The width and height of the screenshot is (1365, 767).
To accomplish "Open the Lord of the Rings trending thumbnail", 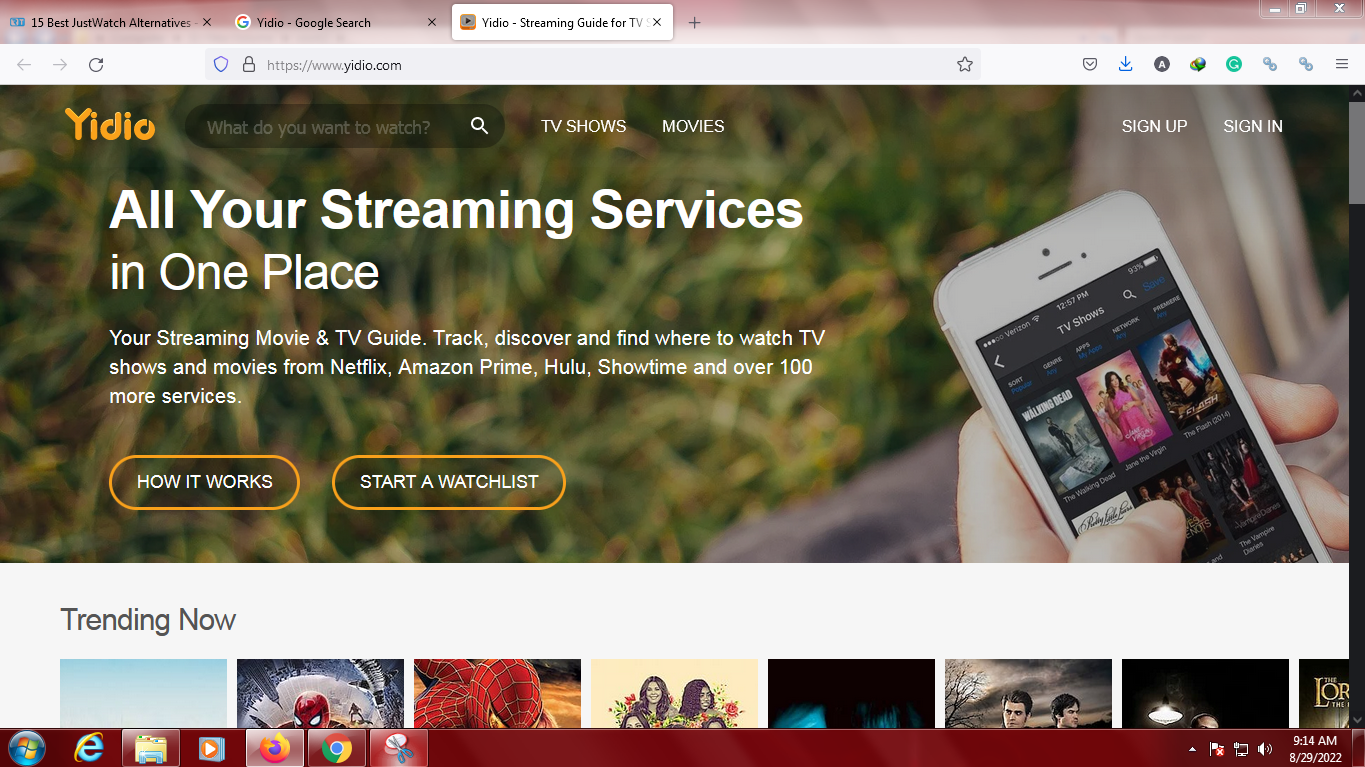I will pos(1325,693).
